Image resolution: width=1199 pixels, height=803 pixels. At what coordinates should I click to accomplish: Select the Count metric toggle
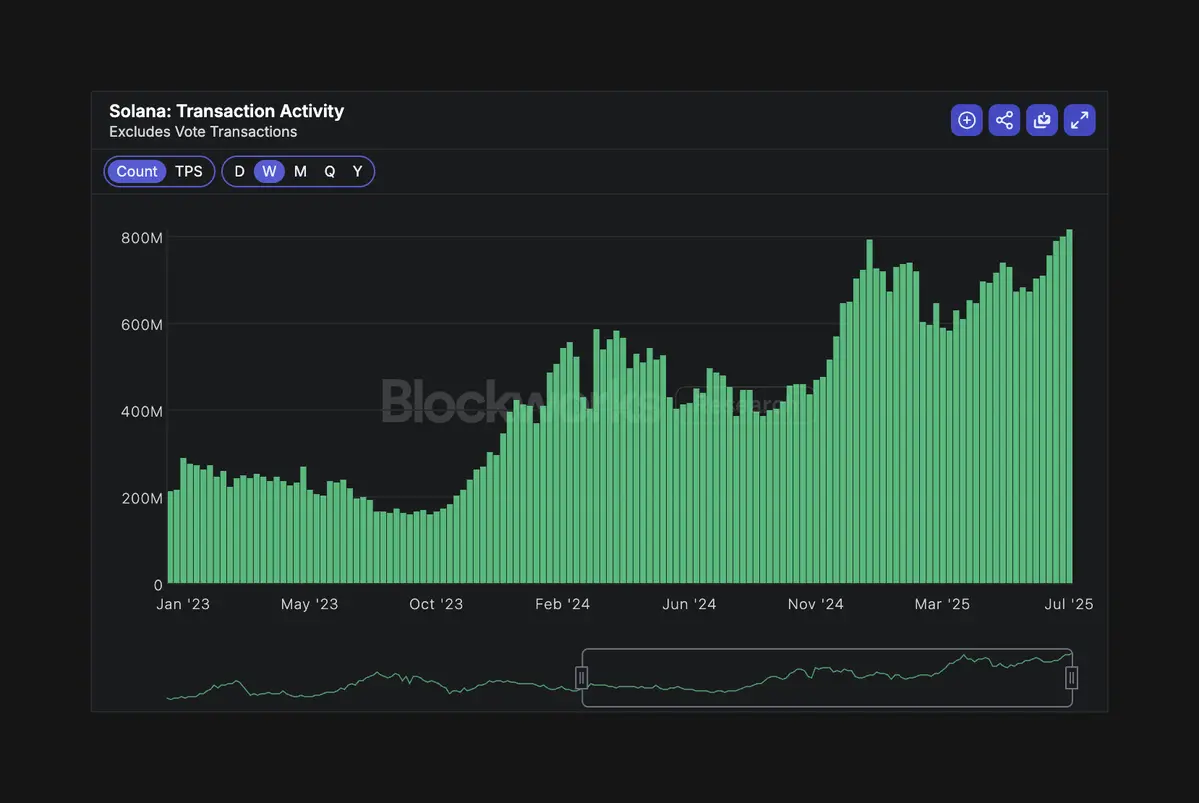click(137, 171)
